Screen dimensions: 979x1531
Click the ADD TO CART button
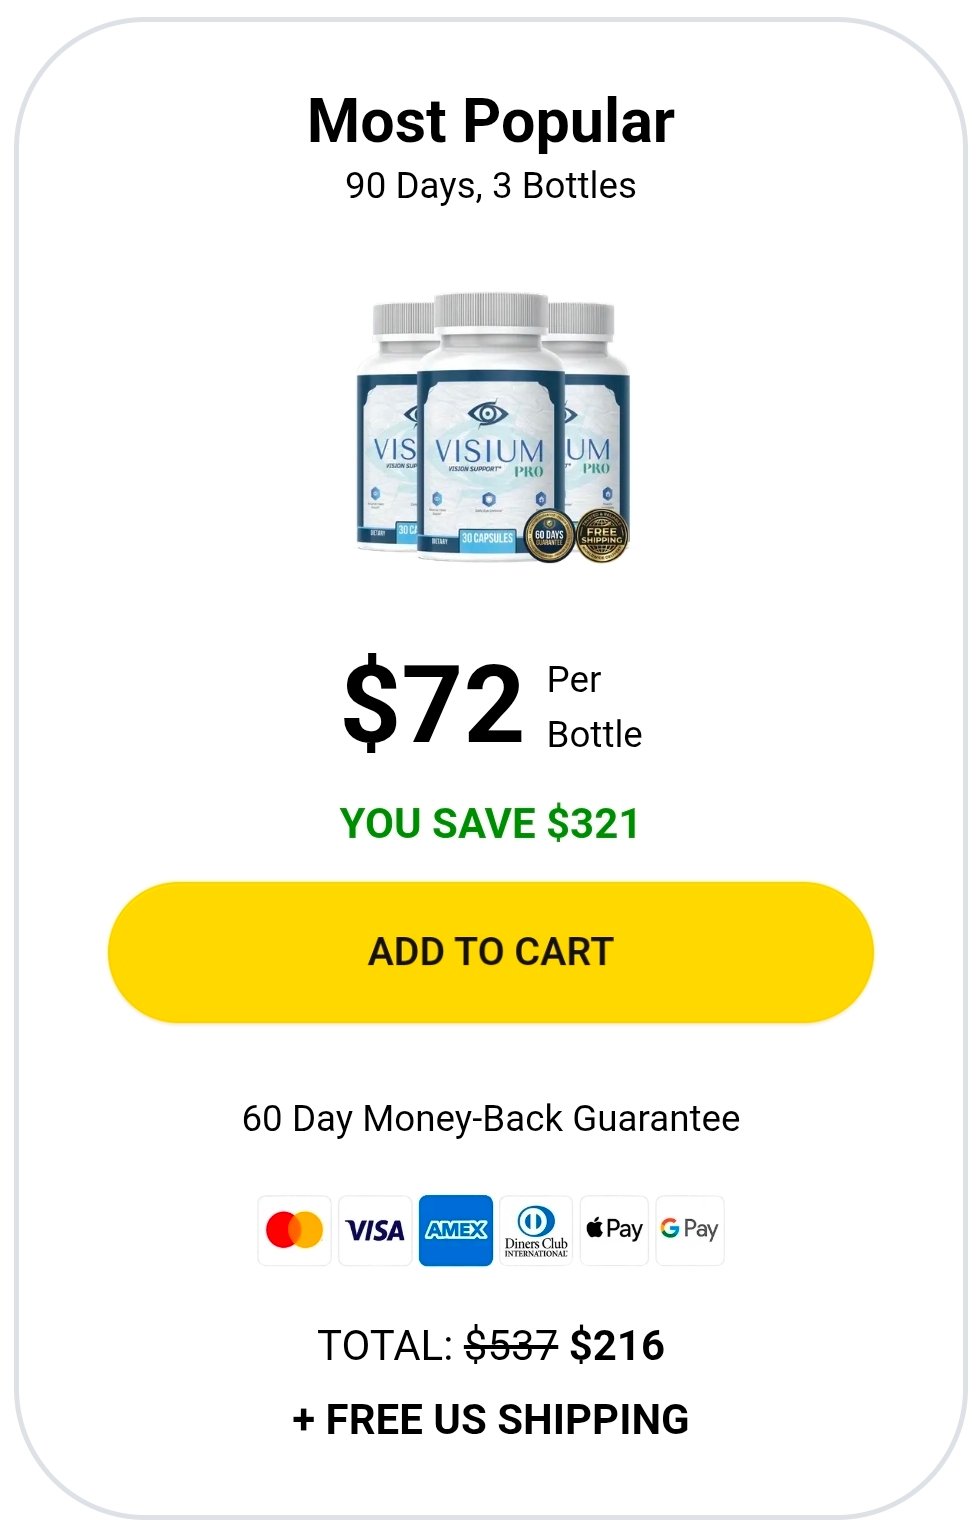(490, 952)
